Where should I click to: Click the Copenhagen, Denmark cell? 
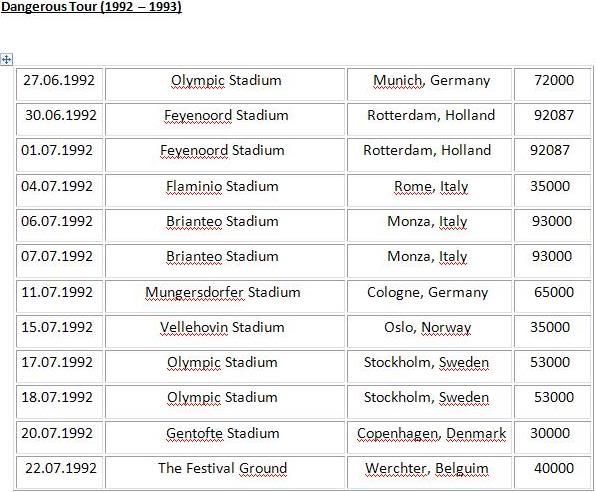[430, 437]
